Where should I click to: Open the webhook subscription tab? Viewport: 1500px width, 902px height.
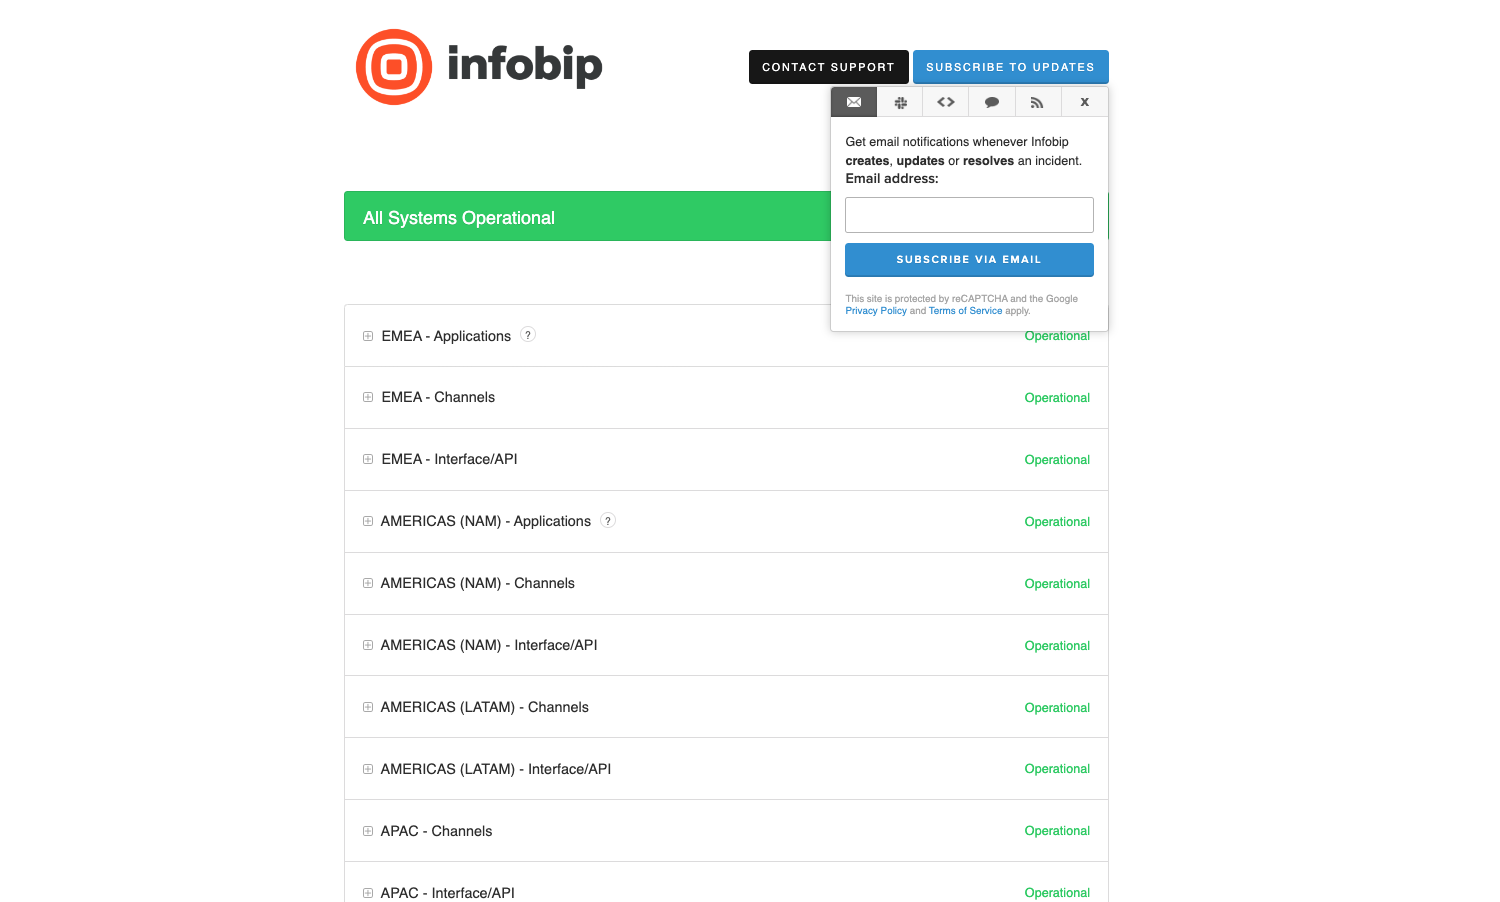[946, 102]
